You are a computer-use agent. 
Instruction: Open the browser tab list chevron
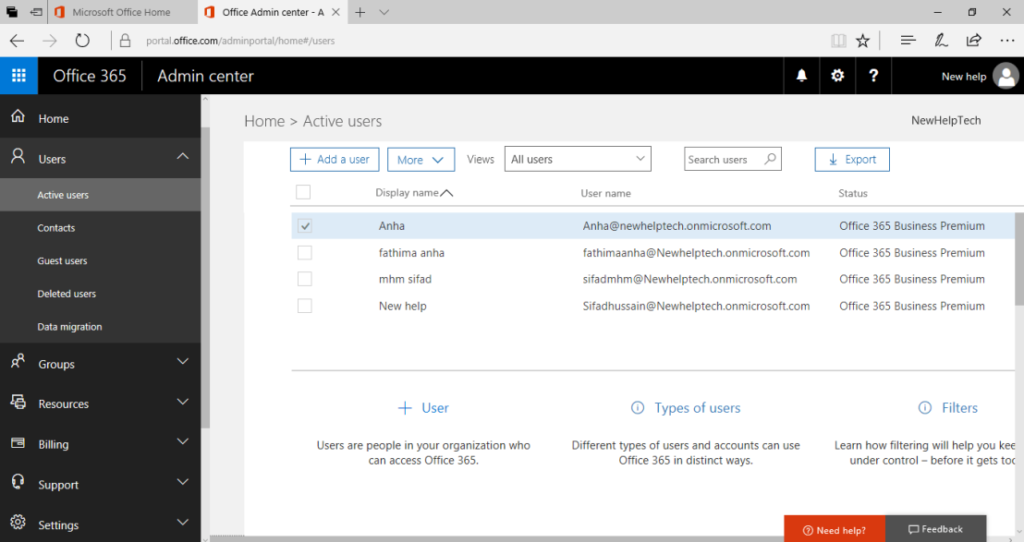[x=384, y=12]
